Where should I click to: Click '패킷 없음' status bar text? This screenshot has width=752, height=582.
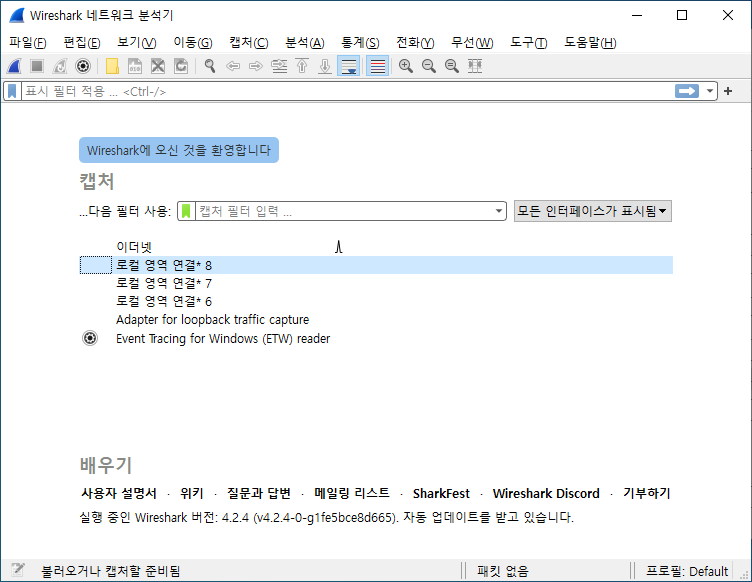click(503, 571)
